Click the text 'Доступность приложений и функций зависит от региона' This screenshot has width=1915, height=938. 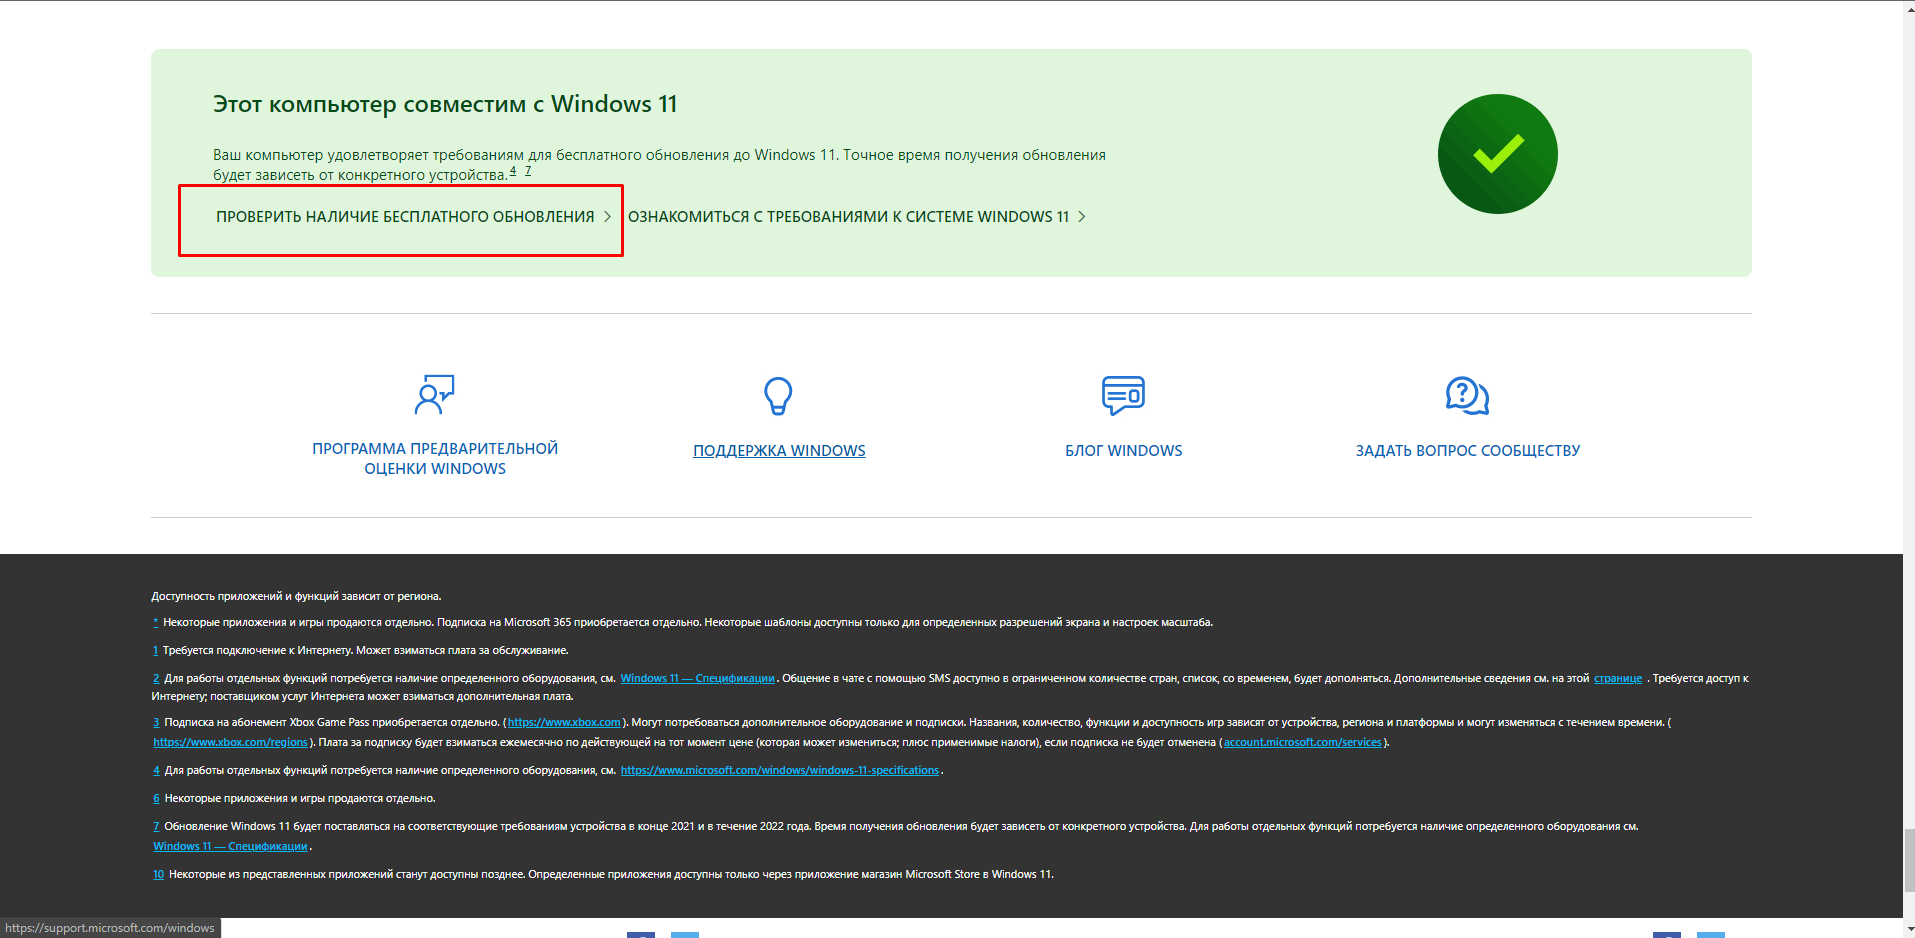[x=296, y=597]
